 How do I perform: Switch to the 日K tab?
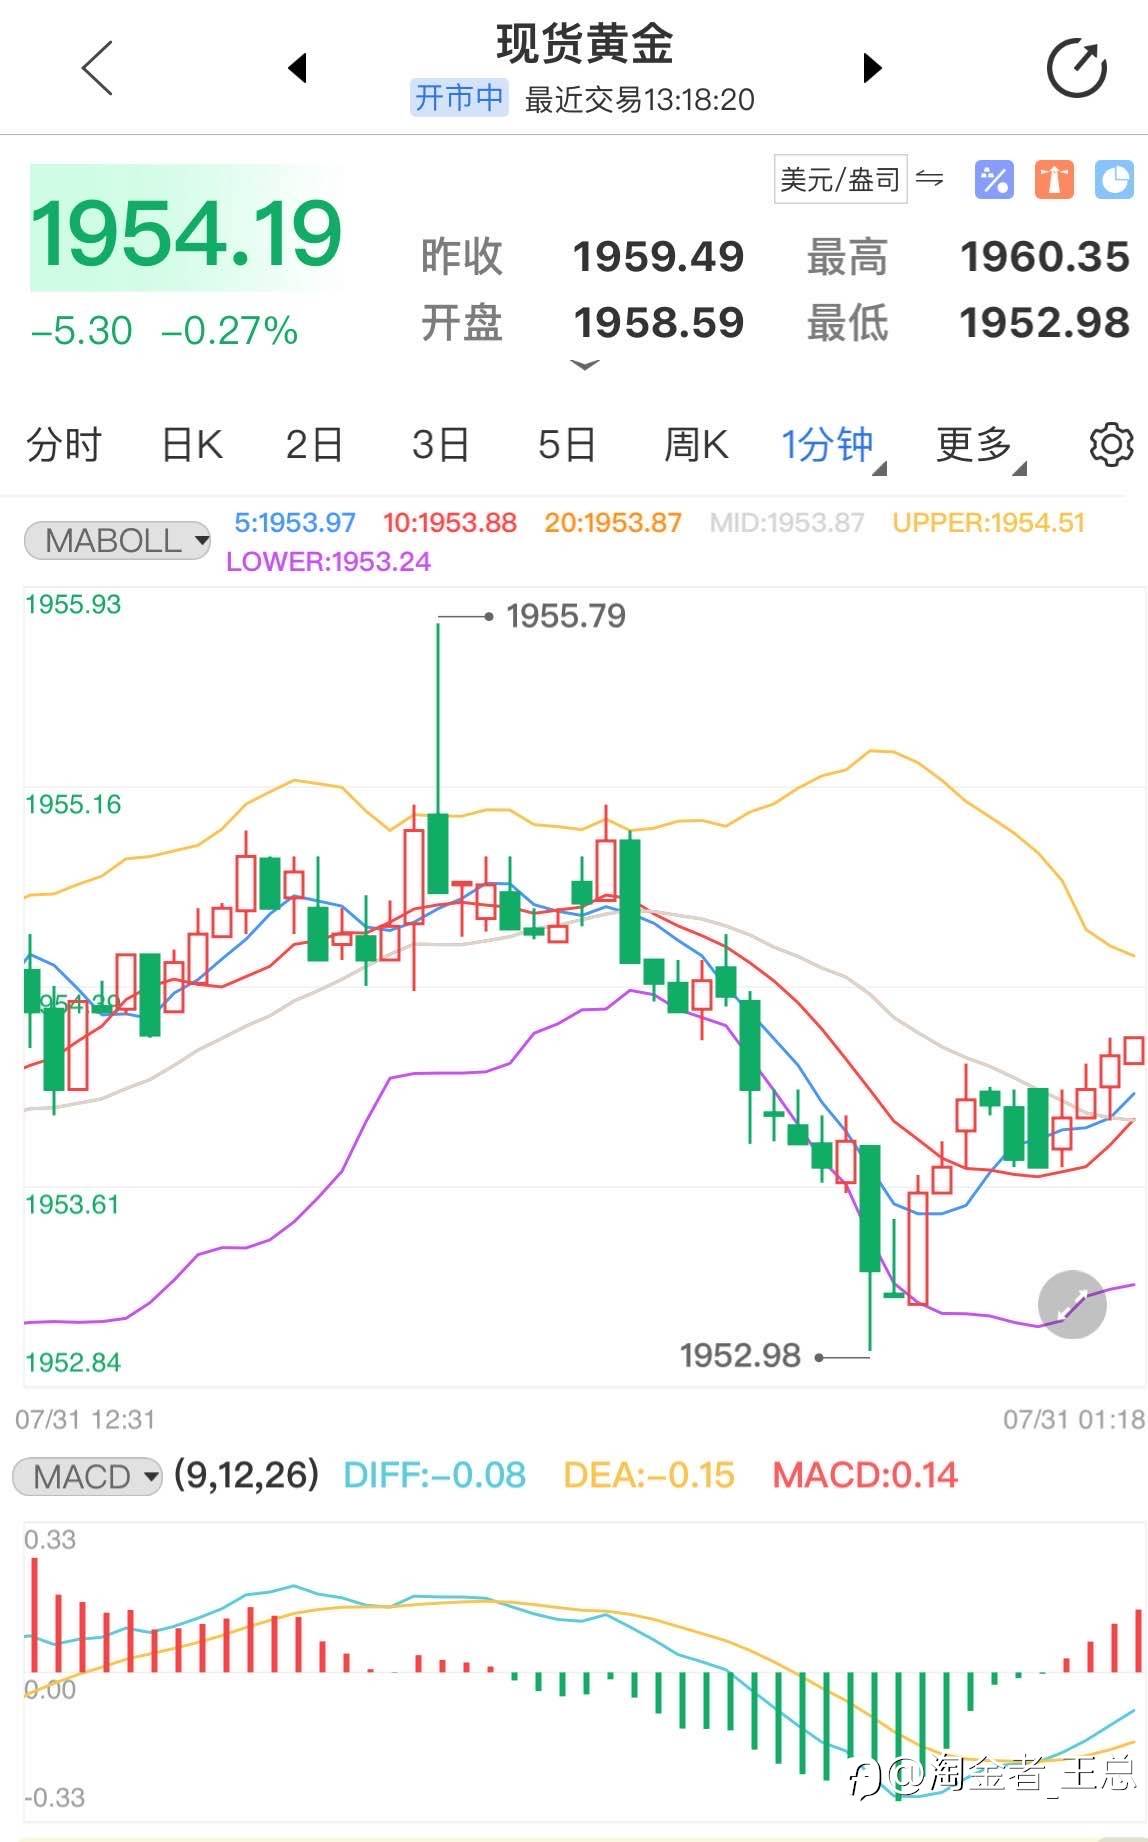pyautogui.click(x=192, y=445)
